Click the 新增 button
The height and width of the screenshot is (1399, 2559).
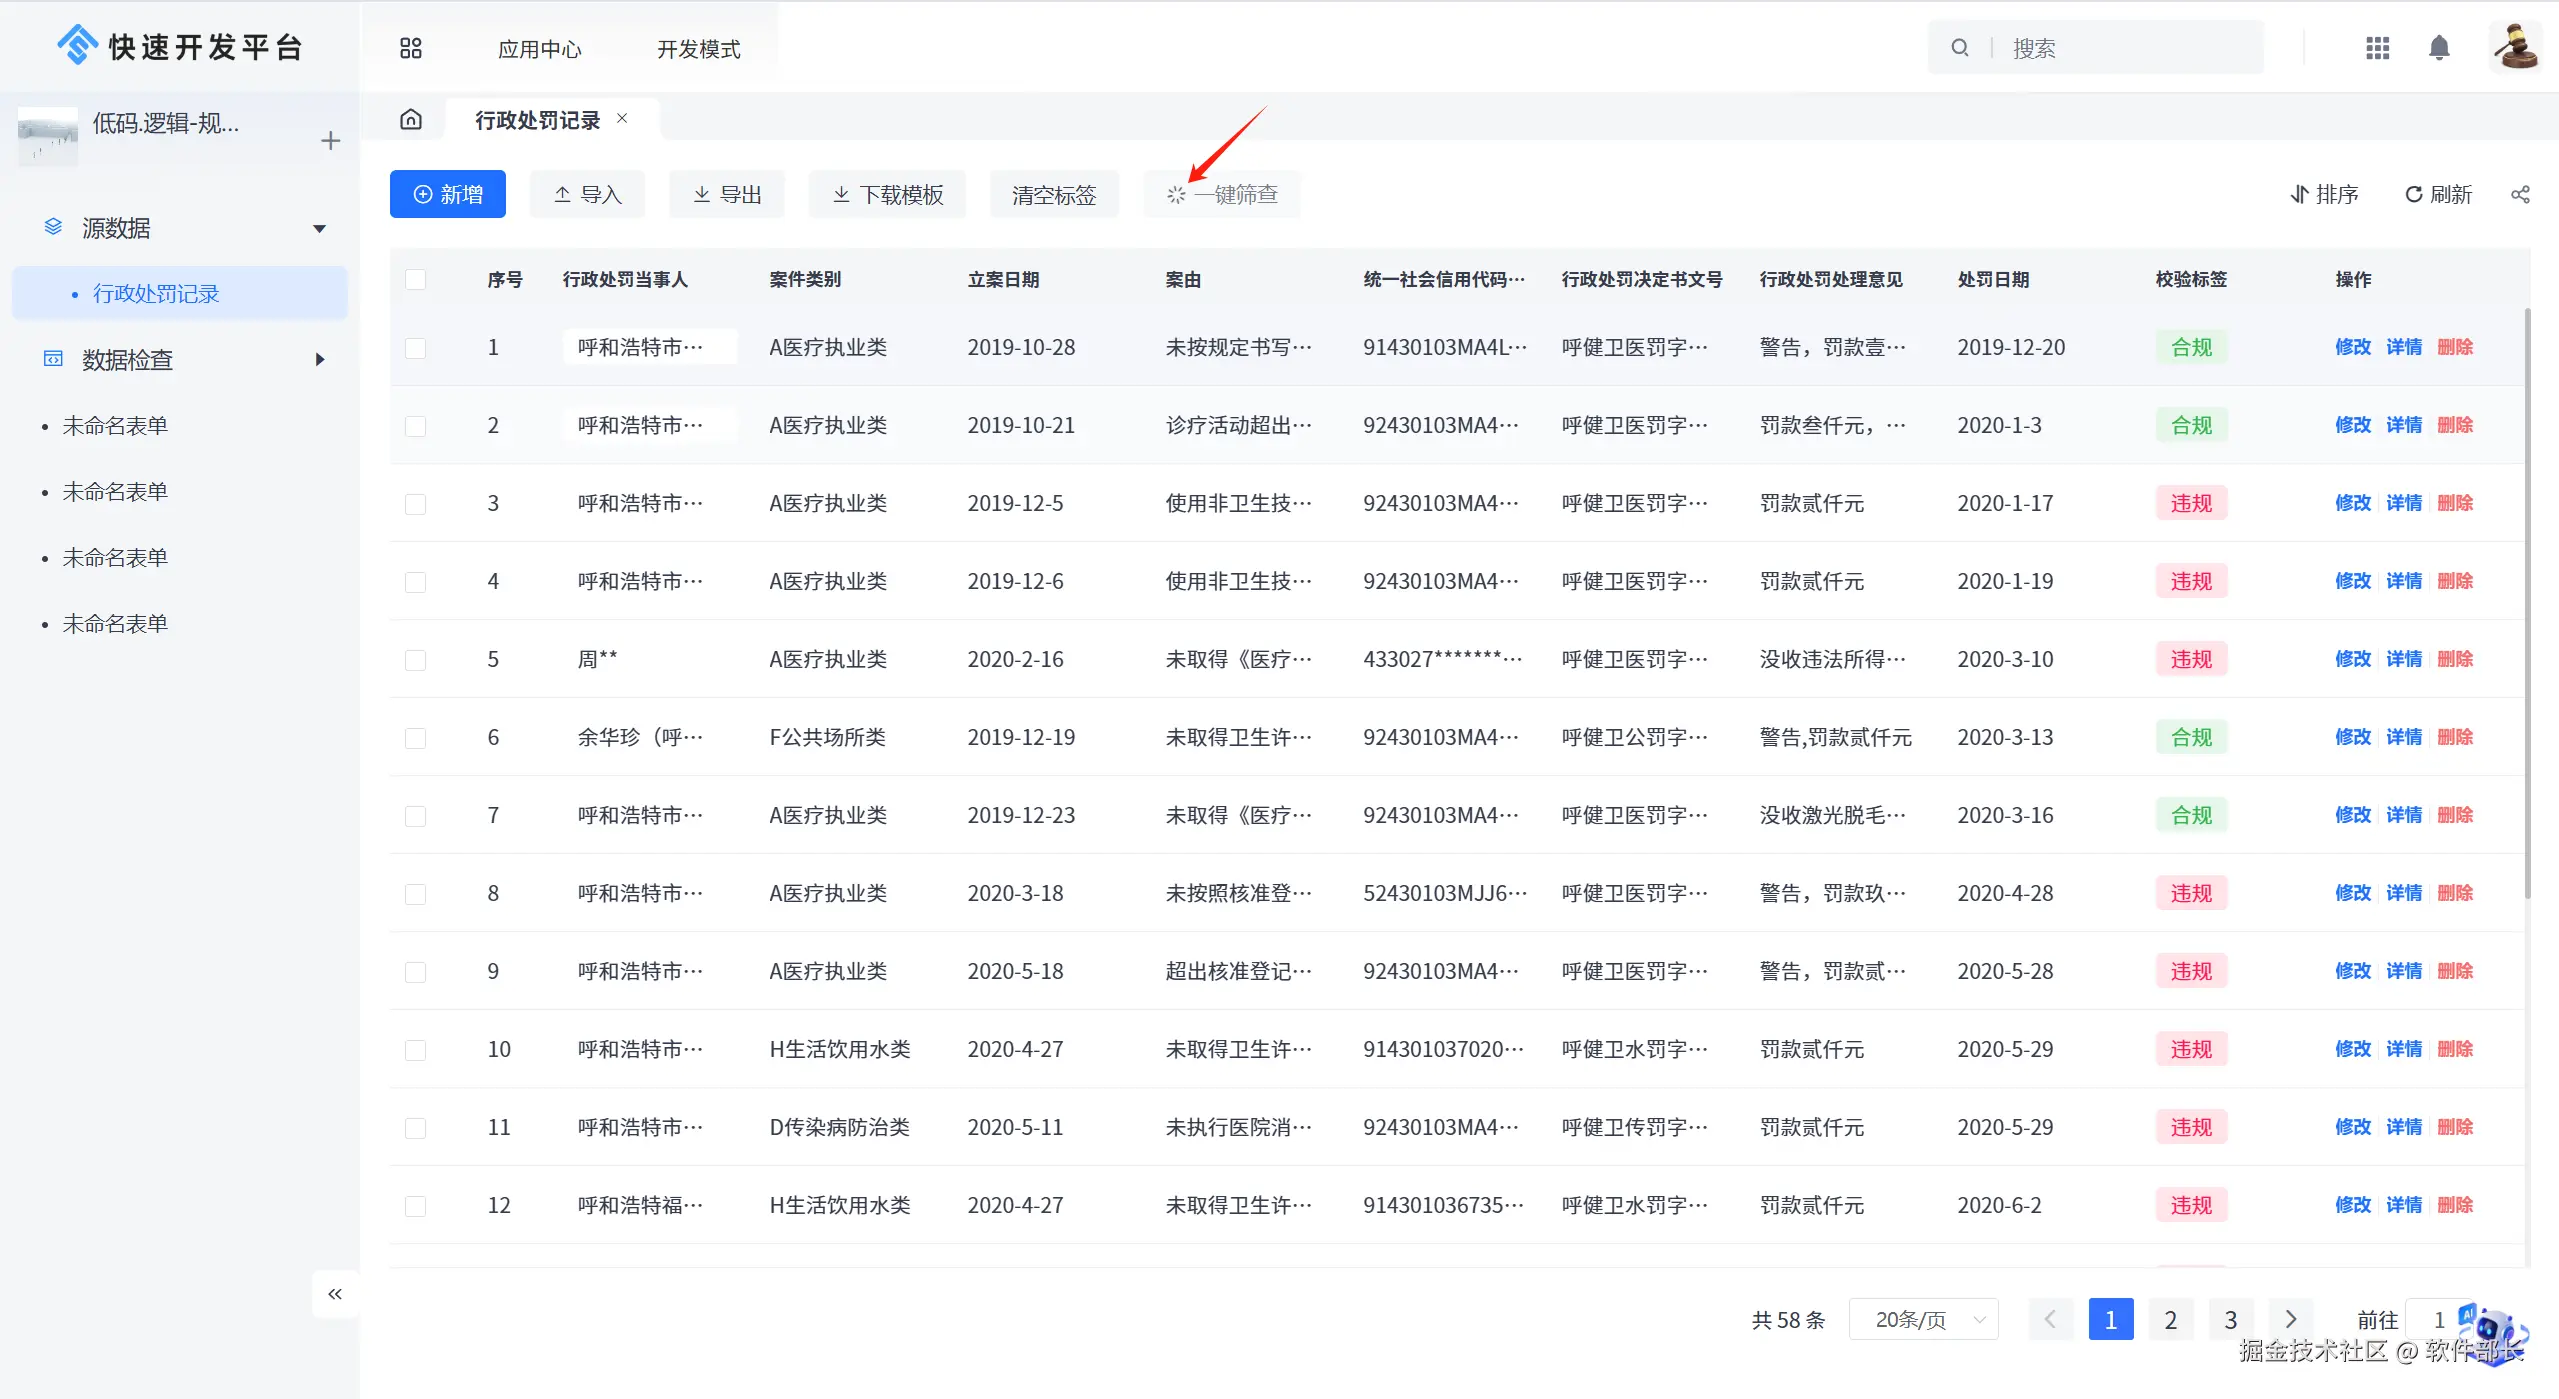(x=448, y=195)
